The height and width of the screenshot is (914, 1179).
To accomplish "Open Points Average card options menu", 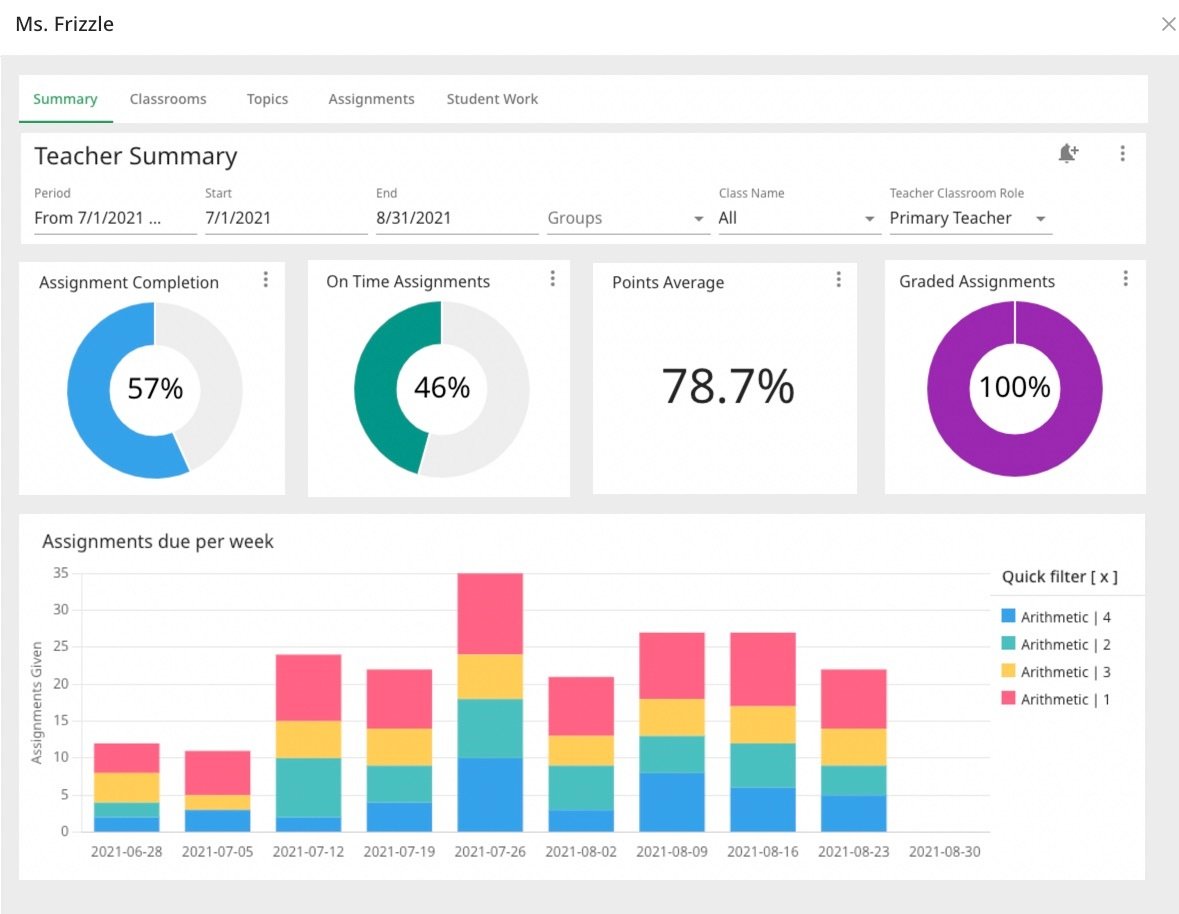I will (x=838, y=280).
